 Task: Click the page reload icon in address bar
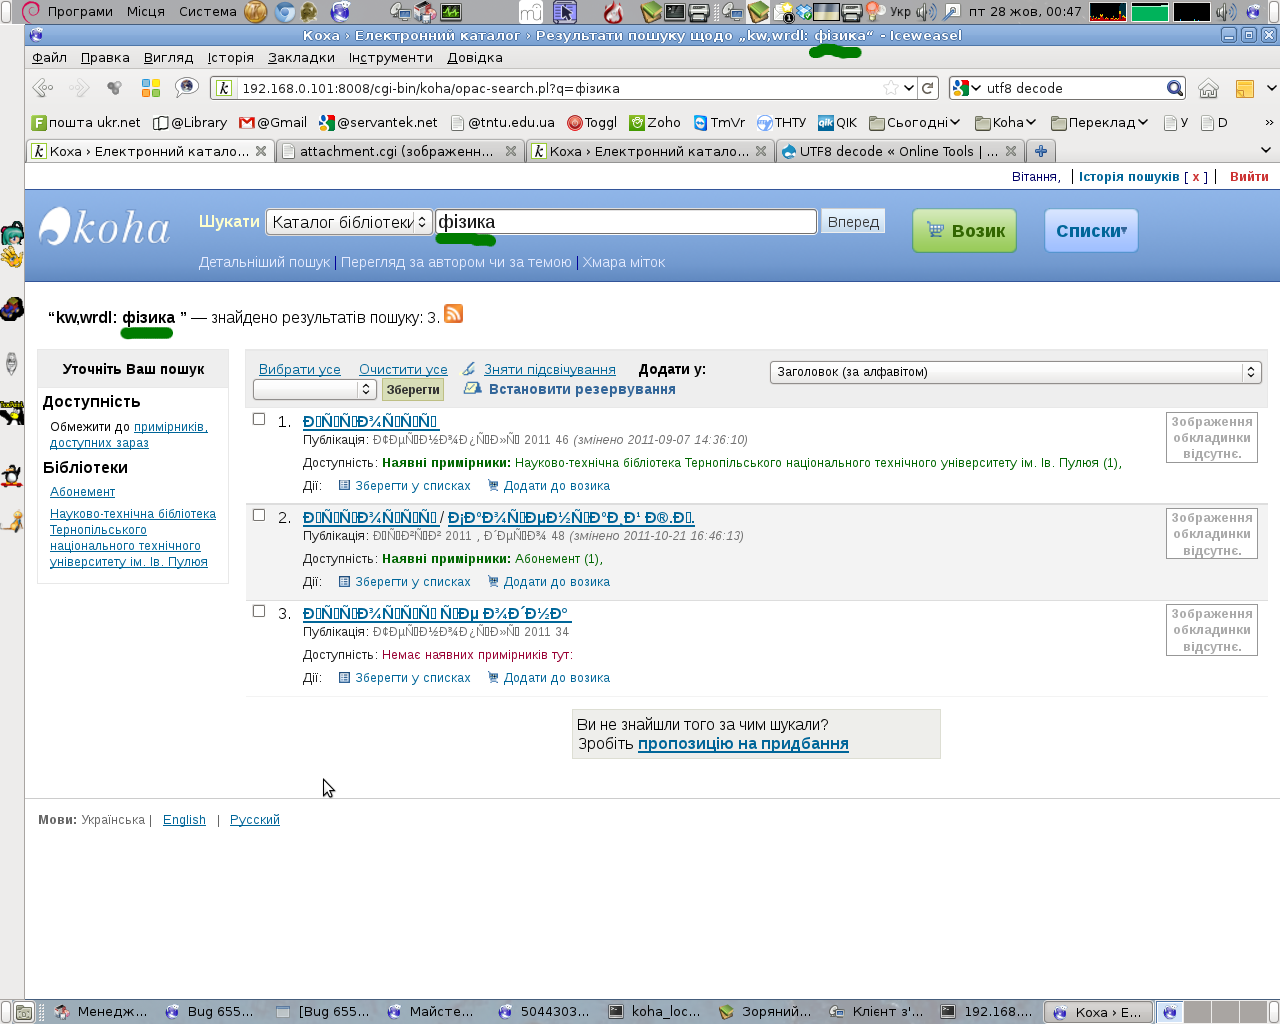(x=928, y=88)
